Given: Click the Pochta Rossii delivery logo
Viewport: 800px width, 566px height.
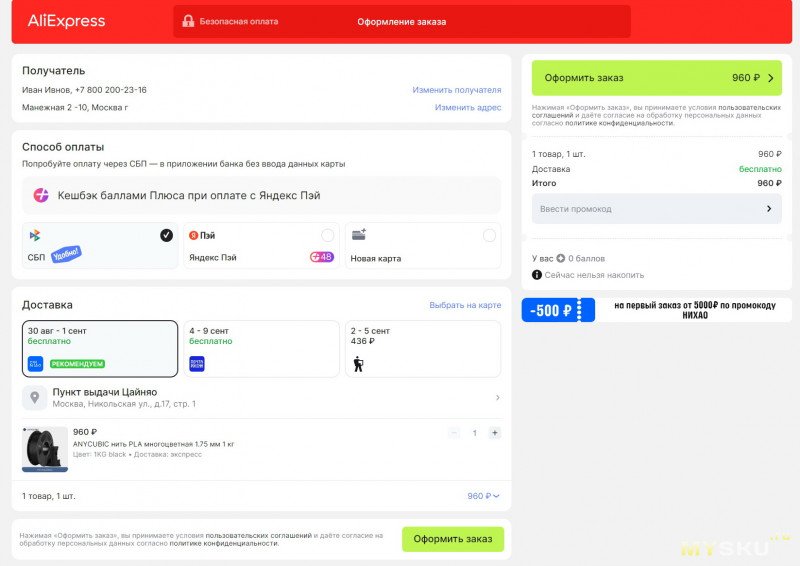Looking at the screenshot, I should pos(197,364).
